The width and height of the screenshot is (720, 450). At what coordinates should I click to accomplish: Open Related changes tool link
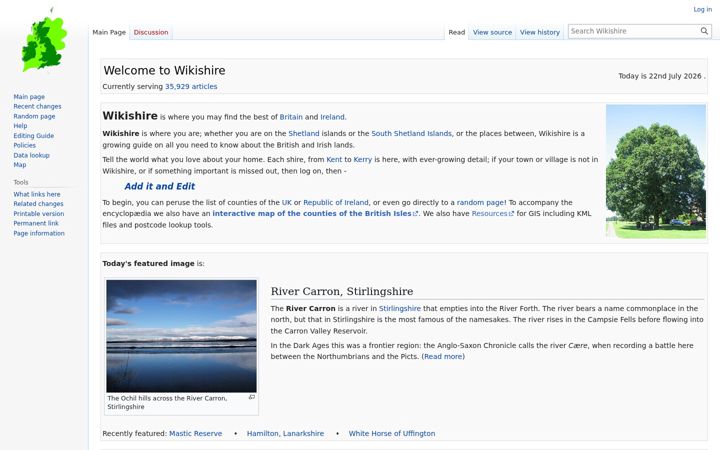tap(38, 203)
